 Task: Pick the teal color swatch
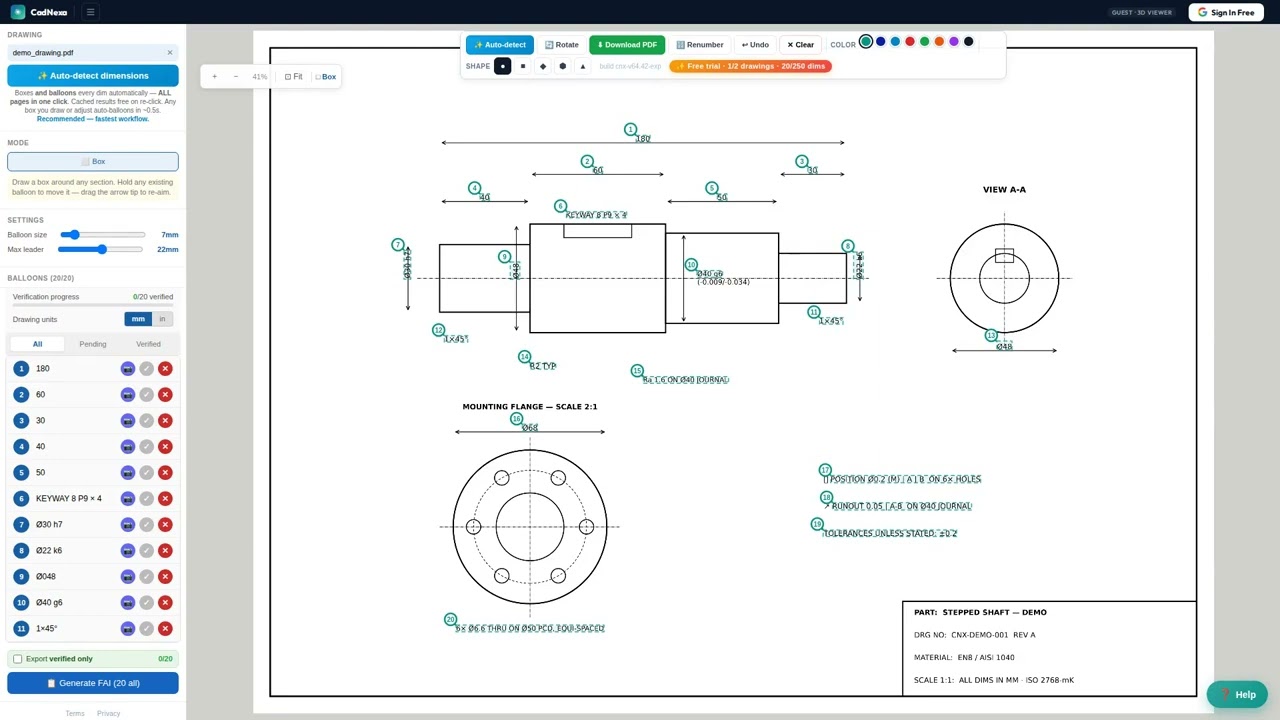click(x=866, y=42)
